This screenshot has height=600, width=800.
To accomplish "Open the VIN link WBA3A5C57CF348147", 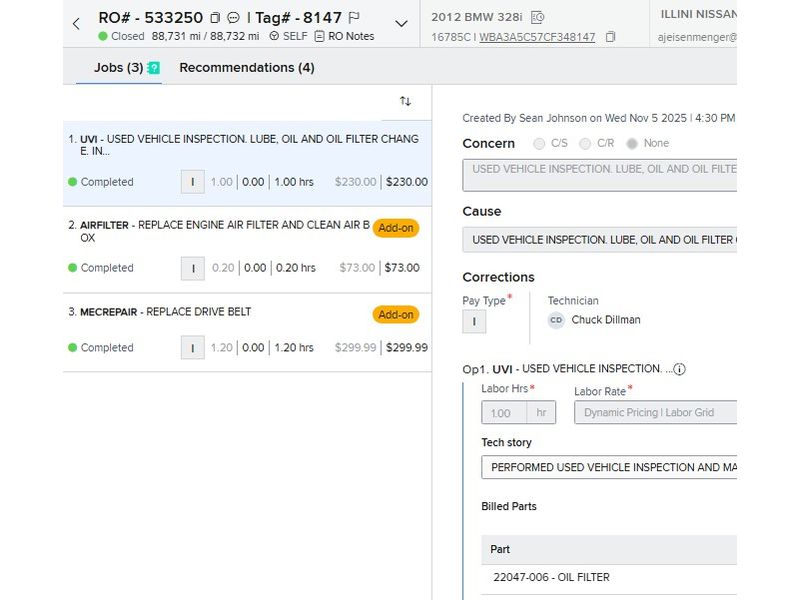I will coord(537,37).
